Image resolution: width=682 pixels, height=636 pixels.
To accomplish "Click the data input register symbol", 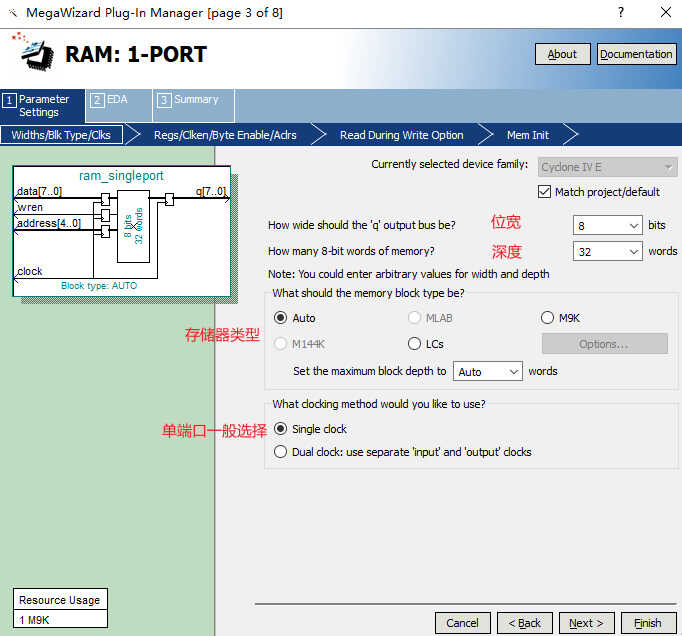I will (105, 200).
